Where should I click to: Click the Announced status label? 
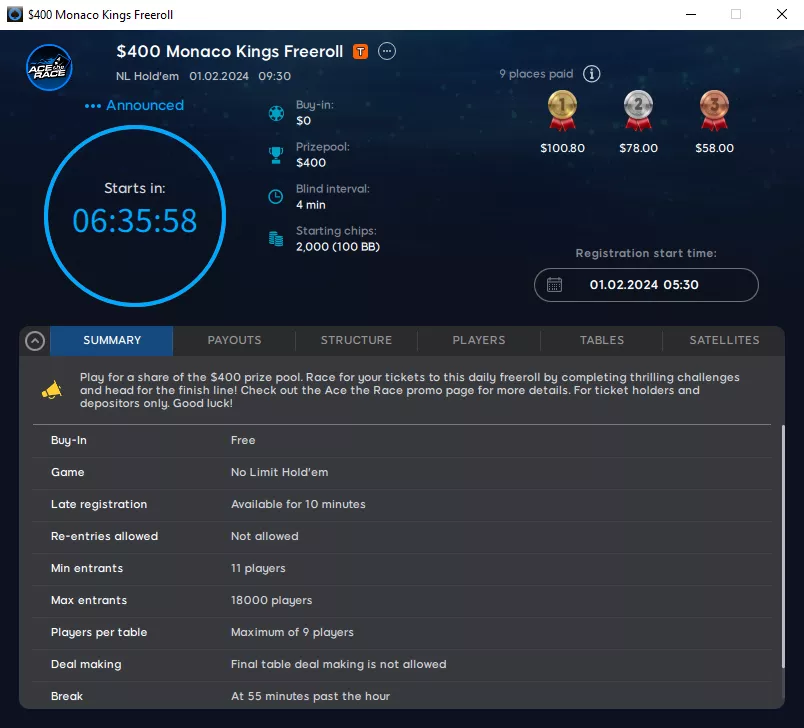coord(145,105)
